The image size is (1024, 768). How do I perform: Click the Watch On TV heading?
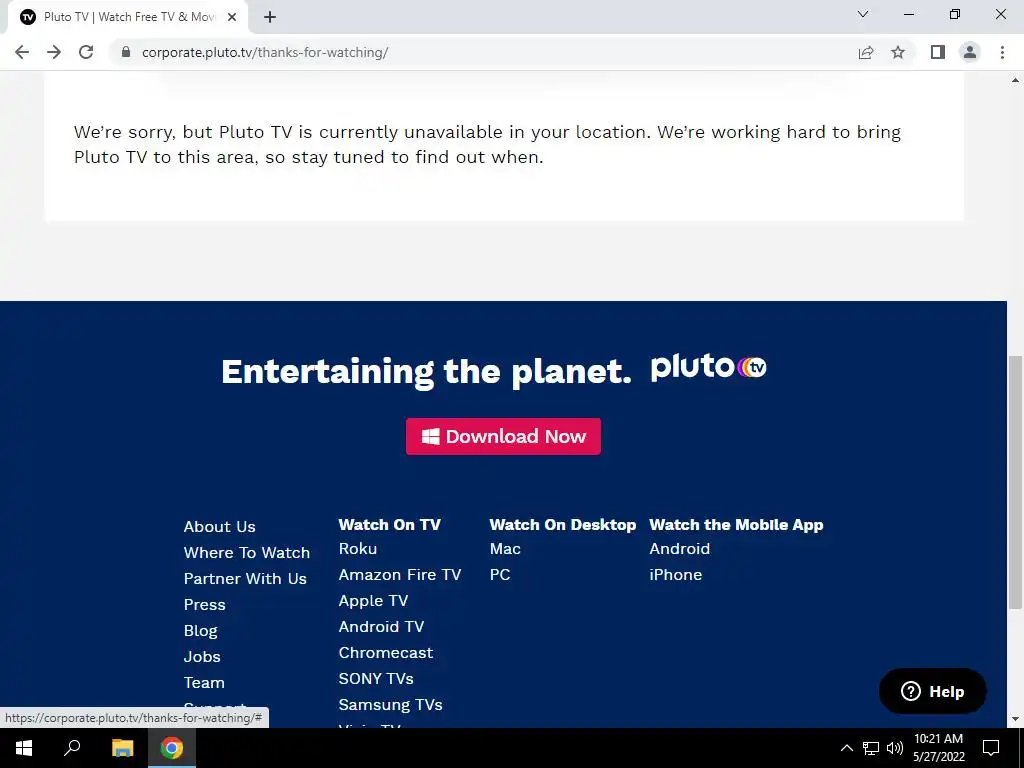pos(389,524)
